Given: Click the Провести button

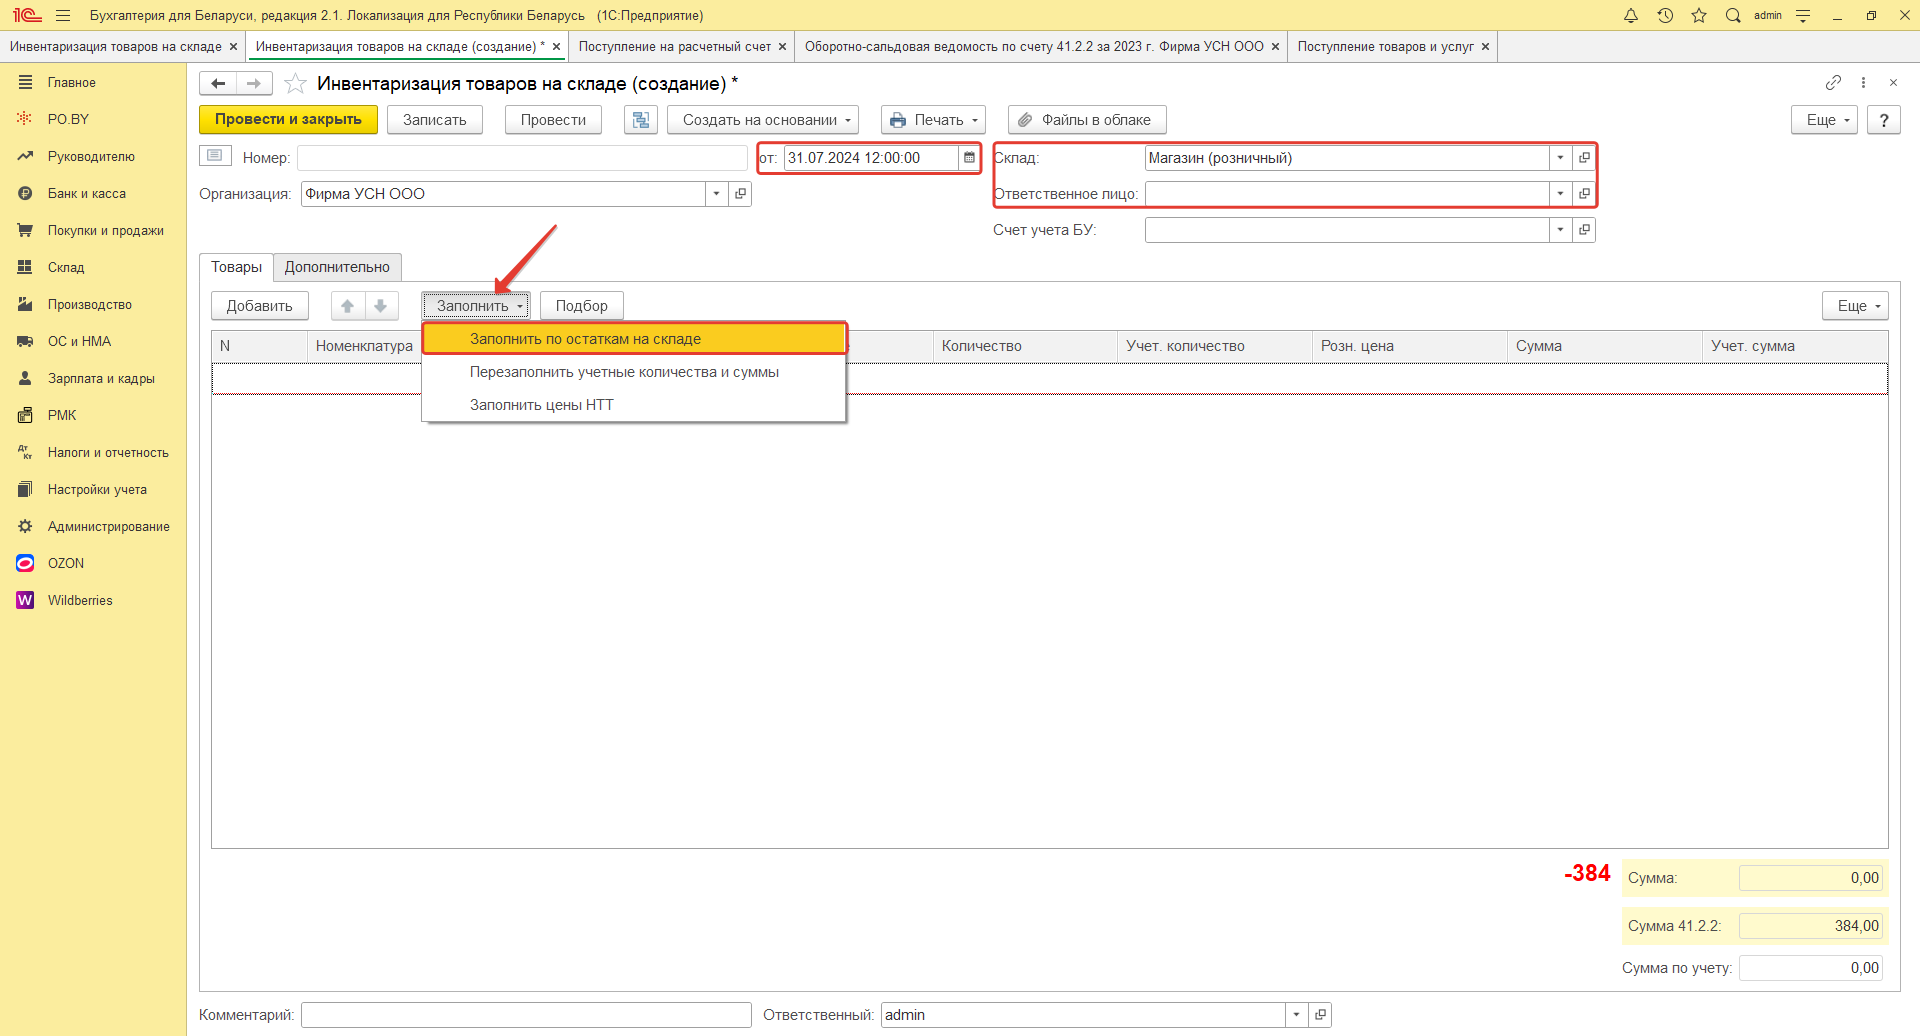Looking at the screenshot, I should click(x=553, y=120).
